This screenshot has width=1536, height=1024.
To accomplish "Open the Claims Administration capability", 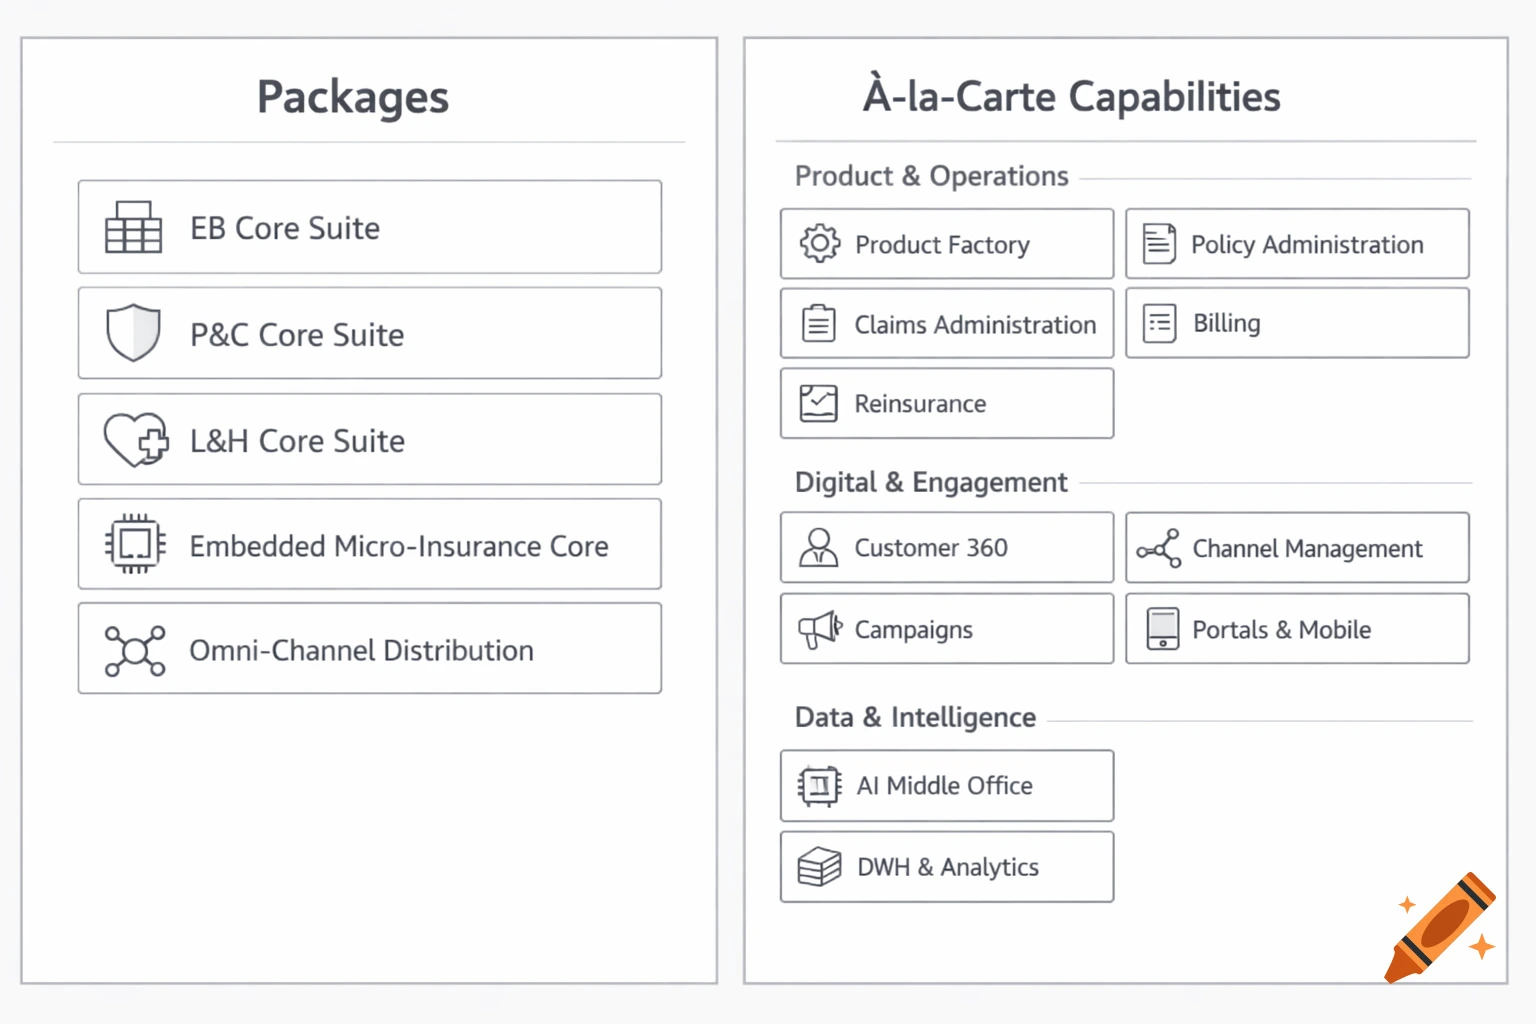I will (x=947, y=323).
